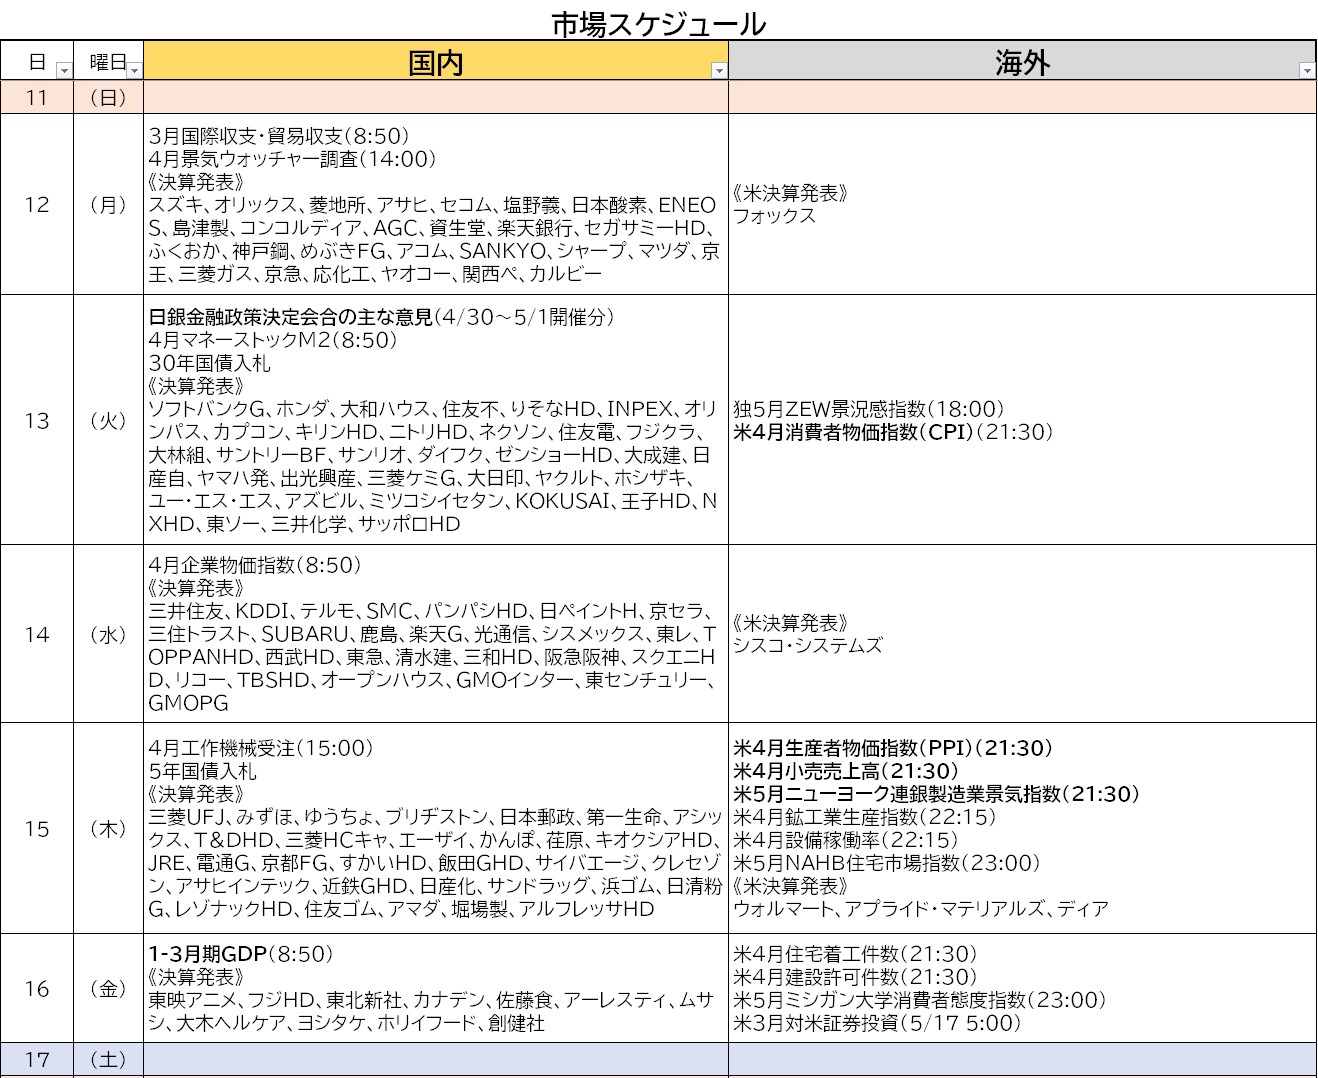Click the 4月企業物価指数(8:50) line
Image resolution: width=1318 pixels, height=1078 pixels.
pos(253,565)
